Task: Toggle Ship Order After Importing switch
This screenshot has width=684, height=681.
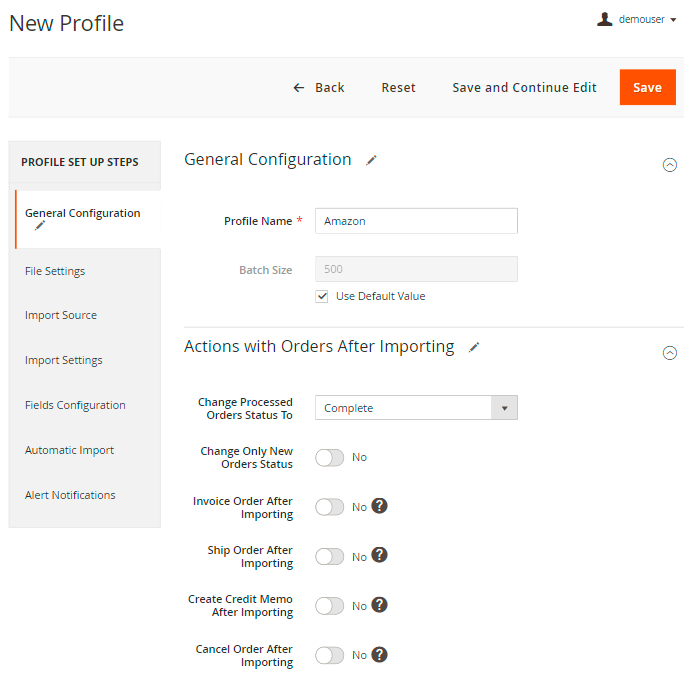Action: 329,556
